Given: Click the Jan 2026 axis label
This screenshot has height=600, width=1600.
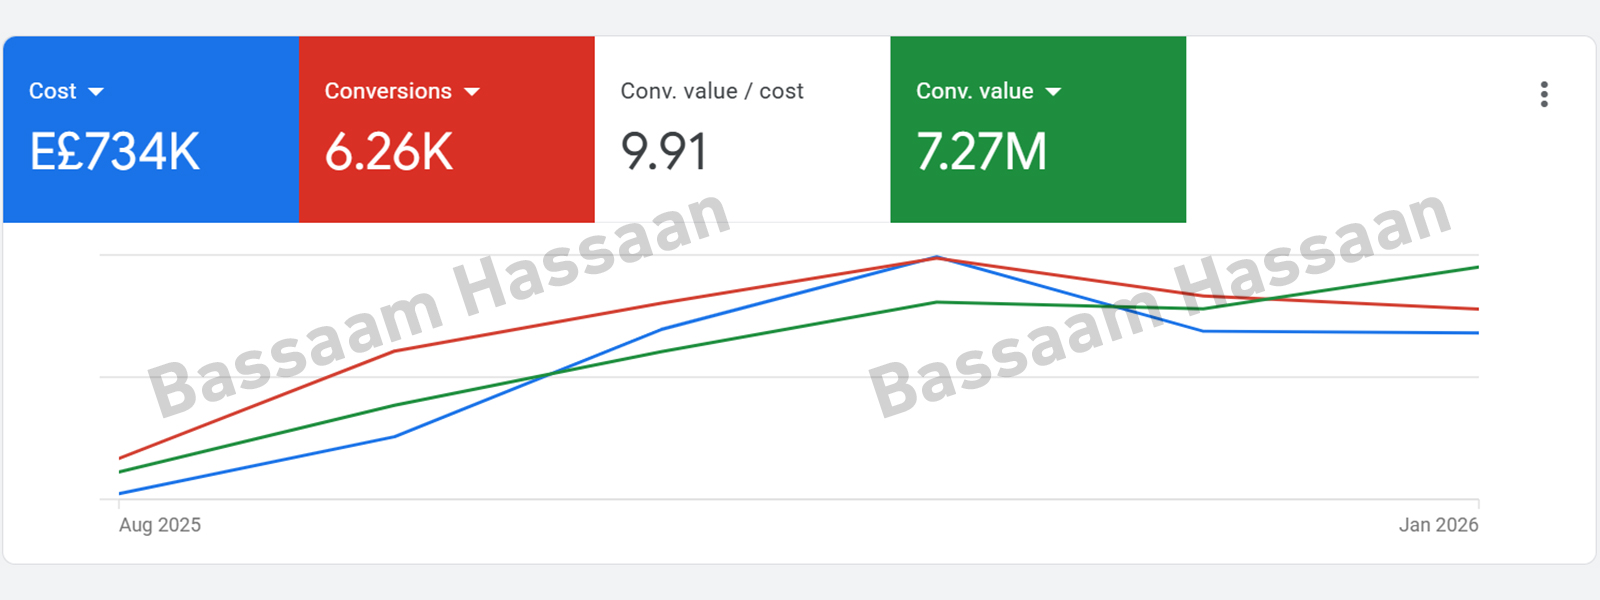Looking at the screenshot, I should pyautogui.click(x=1438, y=525).
